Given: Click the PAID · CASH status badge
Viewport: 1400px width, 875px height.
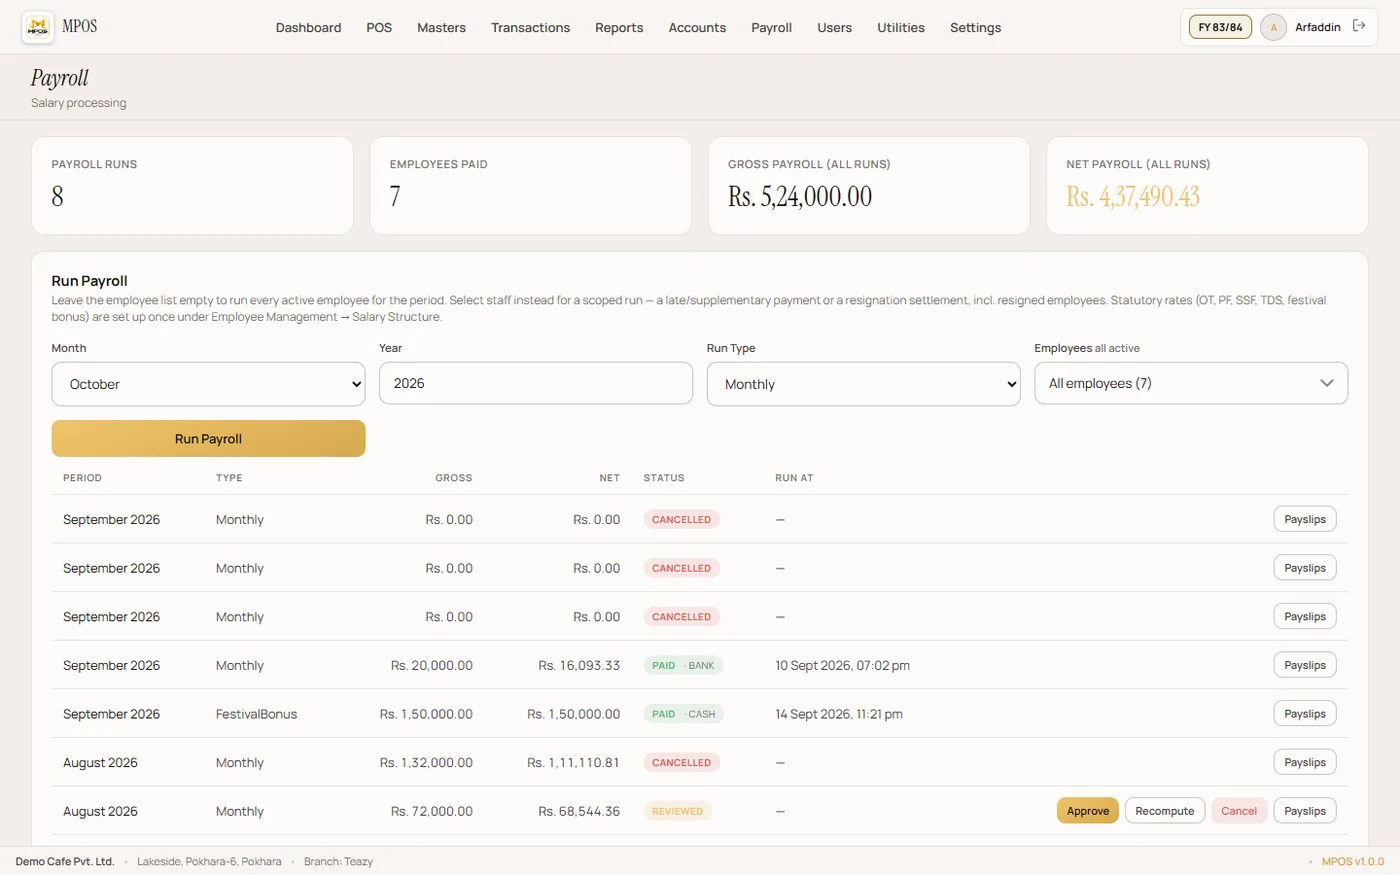Looking at the screenshot, I should 683,714.
